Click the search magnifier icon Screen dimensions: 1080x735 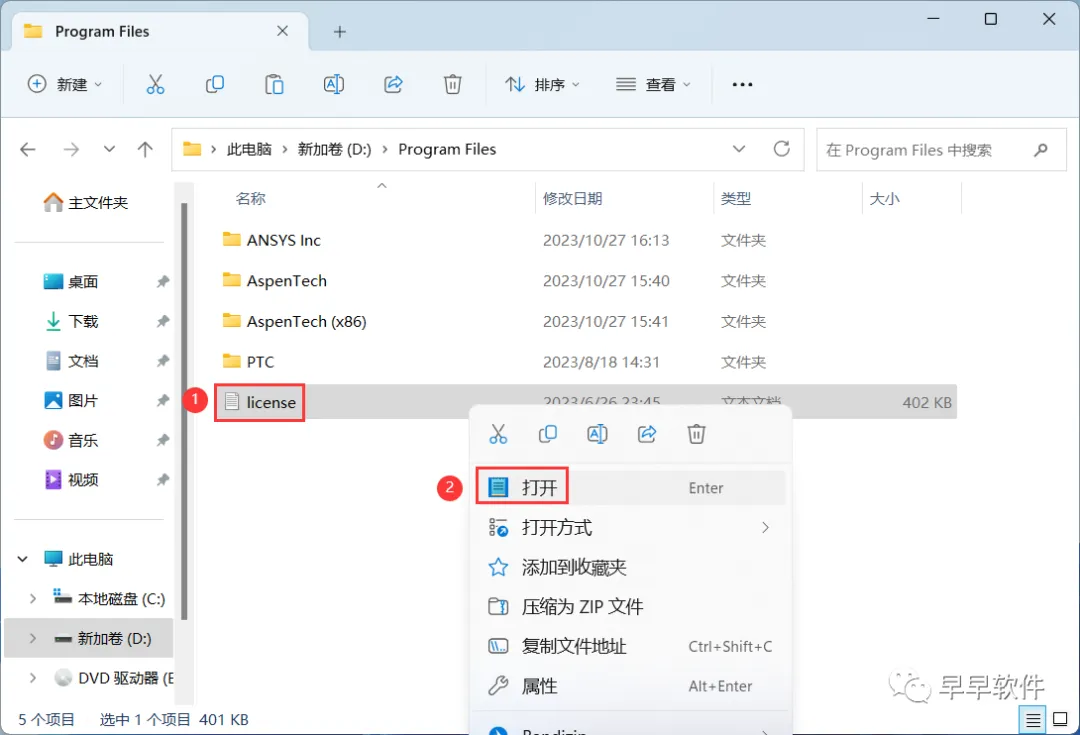(1041, 149)
